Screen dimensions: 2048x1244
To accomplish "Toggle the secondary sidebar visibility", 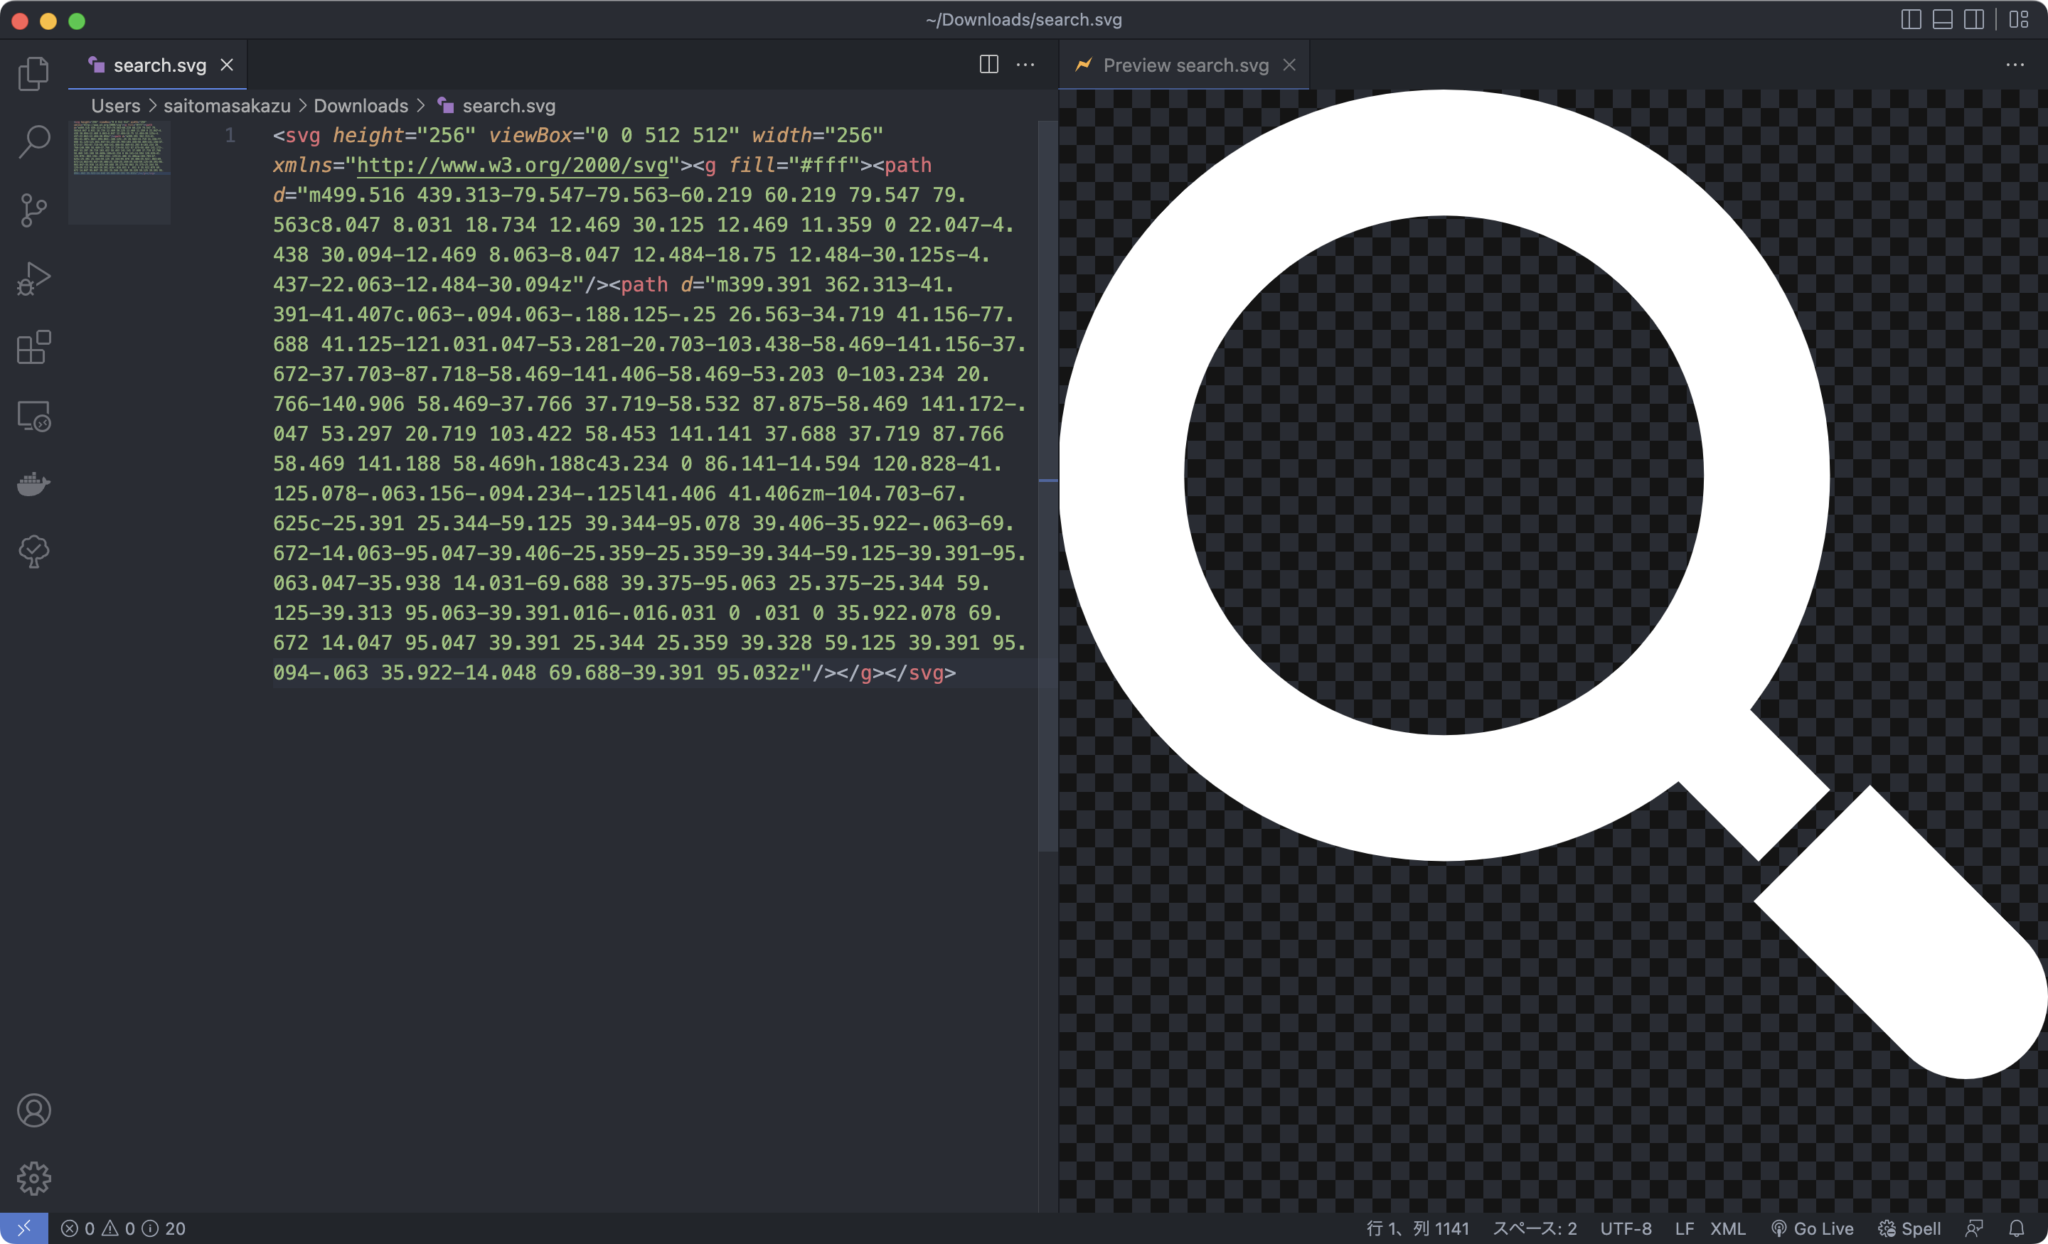I will pyautogui.click(x=1975, y=19).
